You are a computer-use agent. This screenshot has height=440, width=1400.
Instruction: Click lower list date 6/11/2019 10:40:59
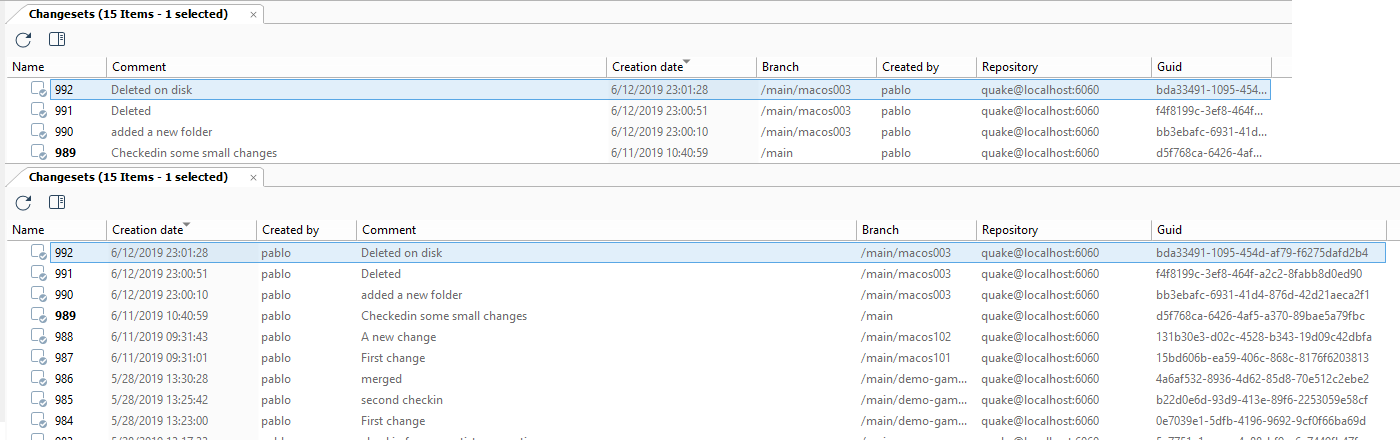pyautogui.click(x=159, y=316)
